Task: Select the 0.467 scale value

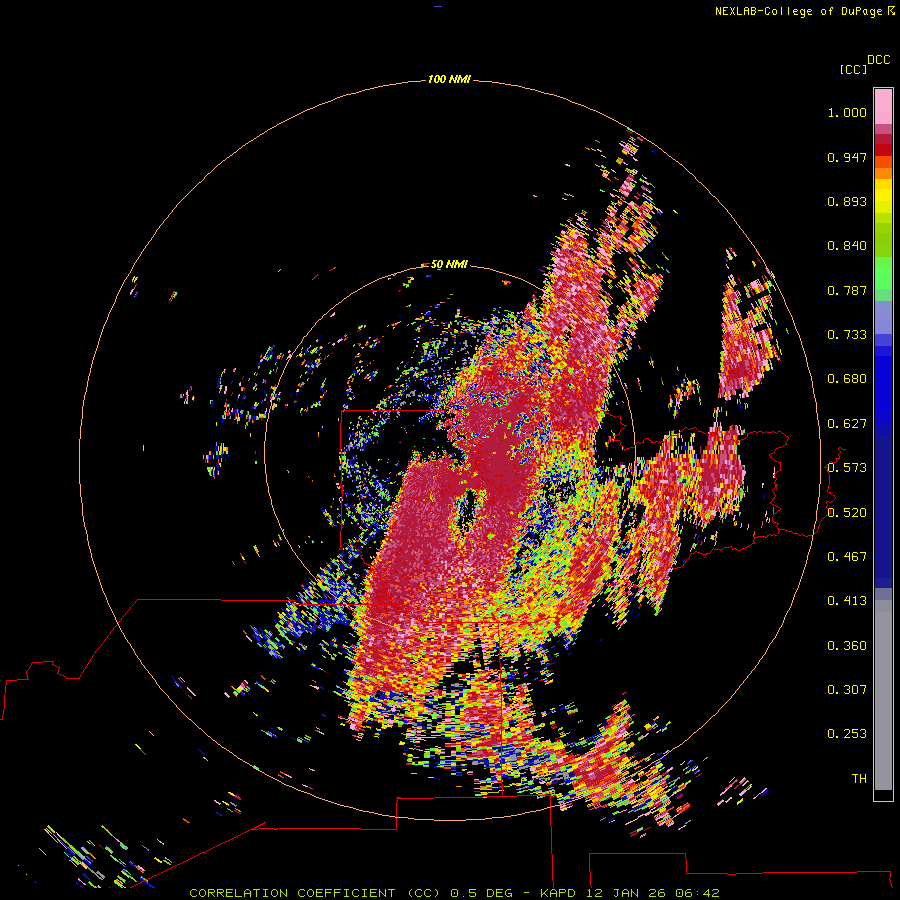Action: 847,557
